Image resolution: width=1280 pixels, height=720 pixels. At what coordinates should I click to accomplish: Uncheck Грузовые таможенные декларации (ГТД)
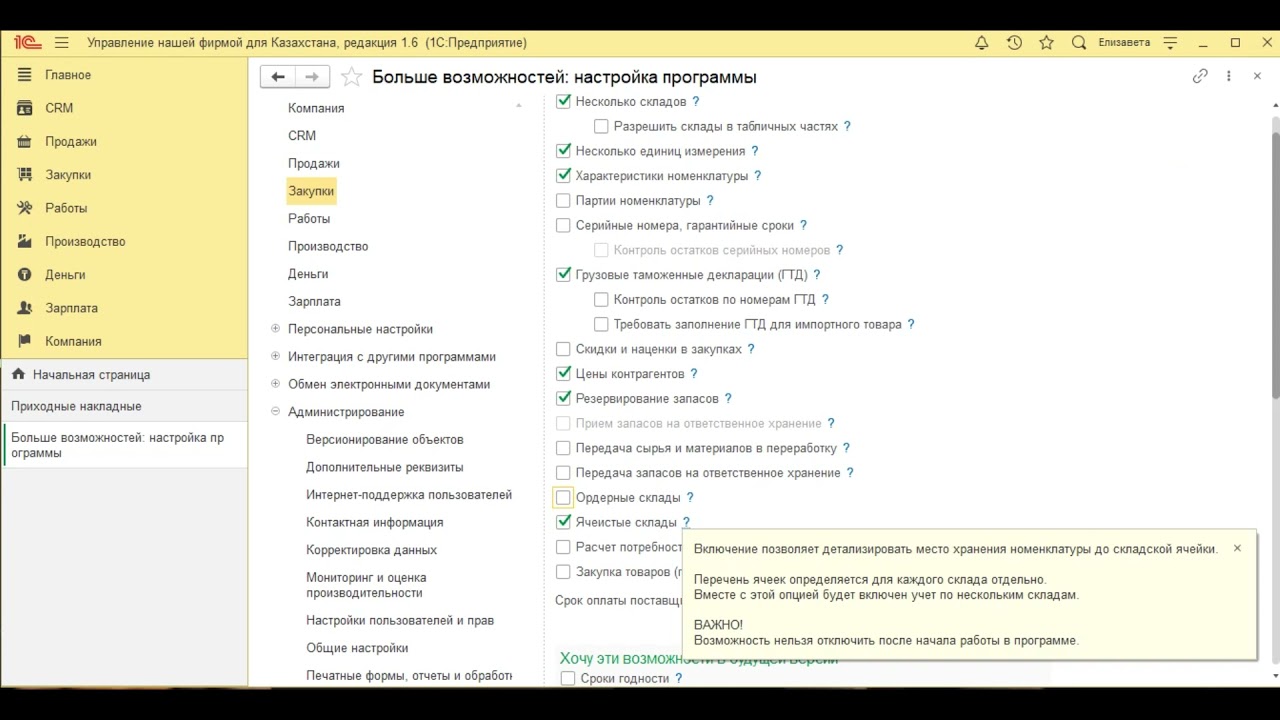pos(563,275)
